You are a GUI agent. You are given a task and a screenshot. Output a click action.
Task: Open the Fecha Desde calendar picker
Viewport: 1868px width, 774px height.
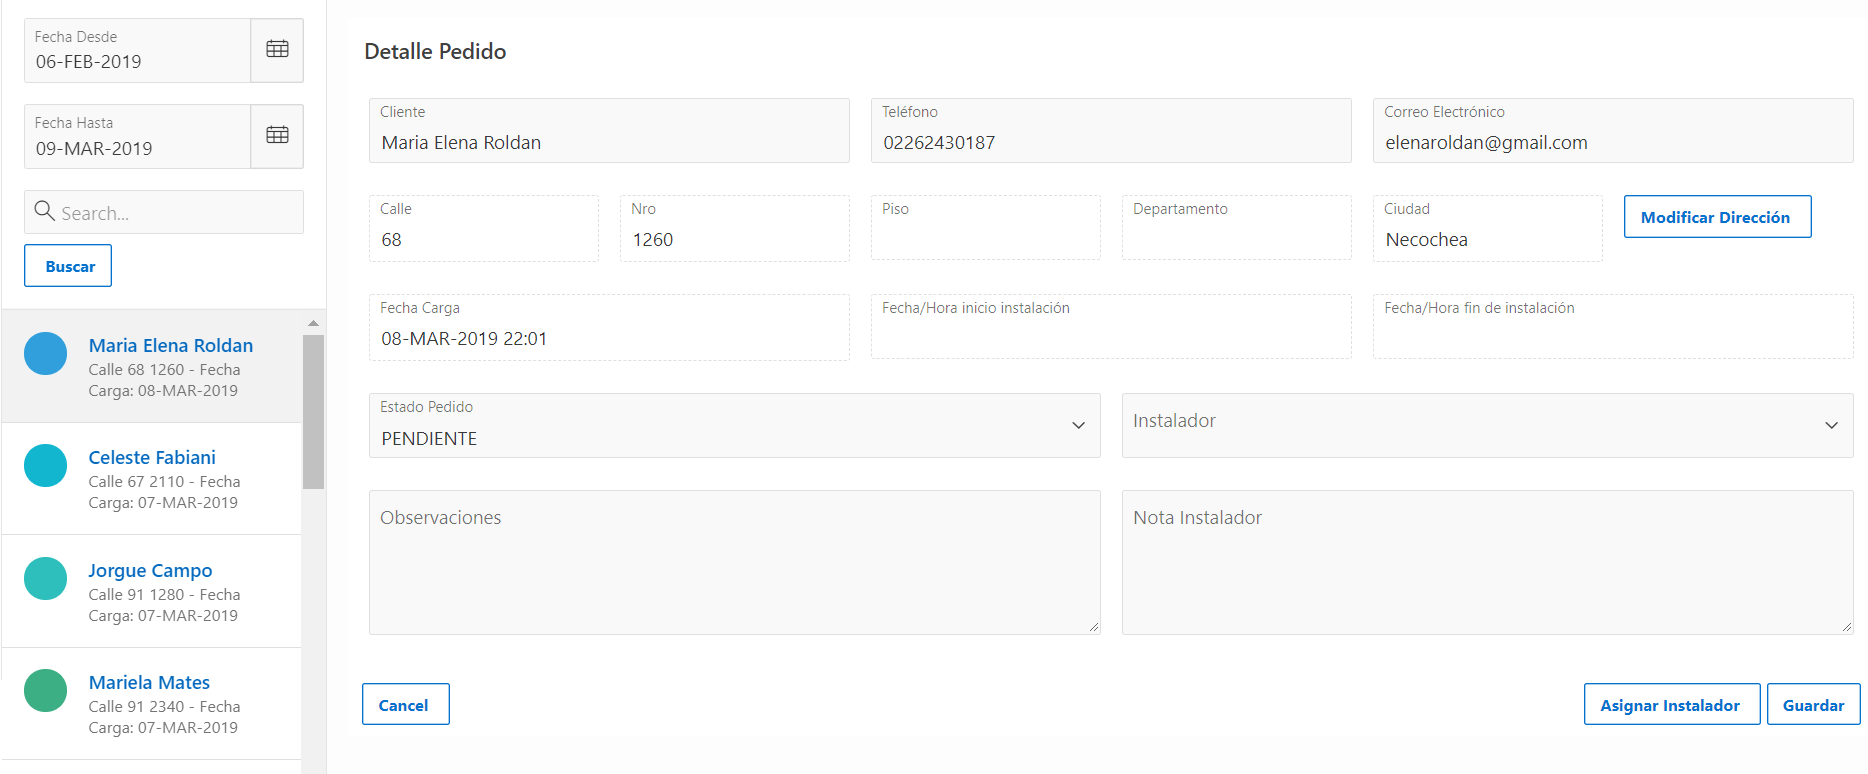click(277, 49)
